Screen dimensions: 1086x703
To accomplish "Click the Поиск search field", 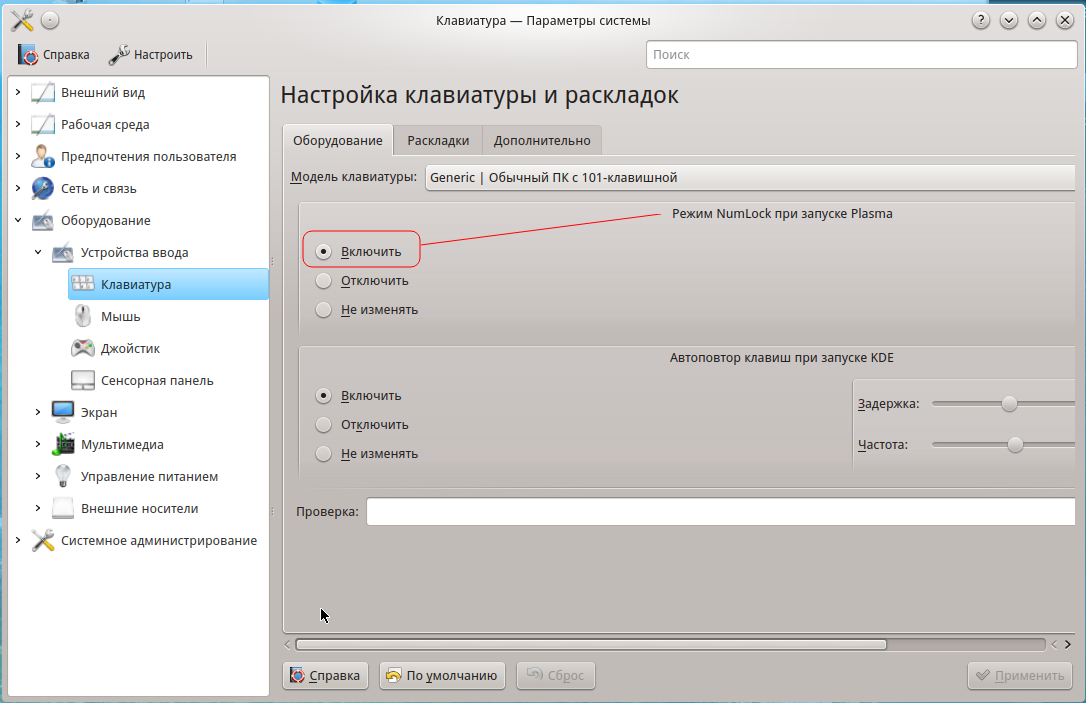I will point(862,55).
